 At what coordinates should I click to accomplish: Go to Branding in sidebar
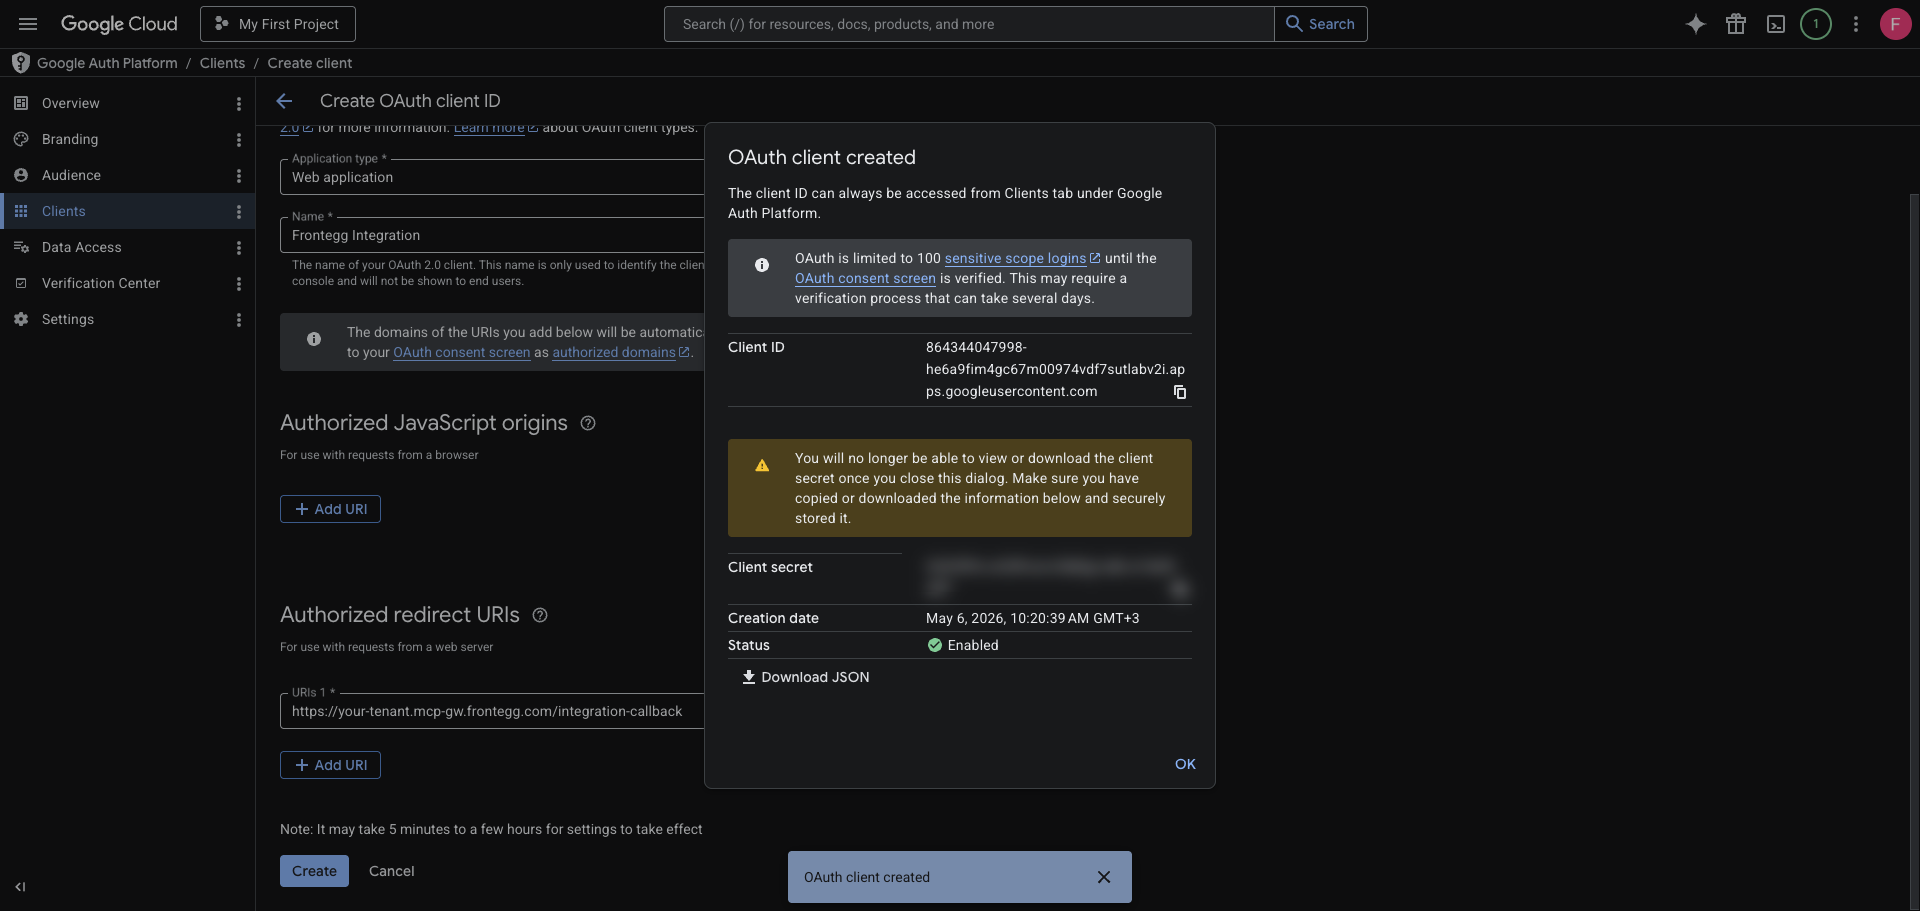(70, 139)
